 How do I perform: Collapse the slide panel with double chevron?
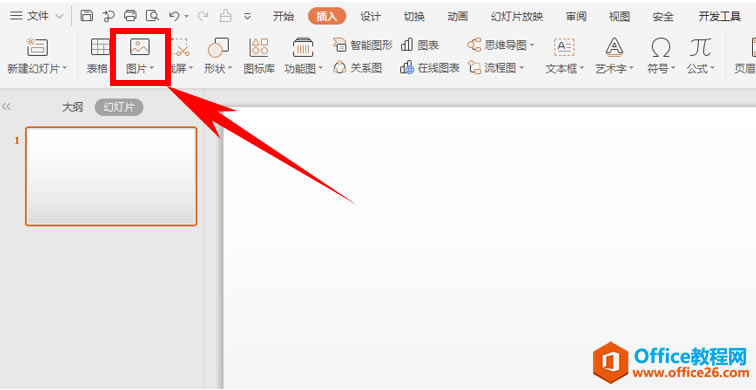click(x=6, y=107)
